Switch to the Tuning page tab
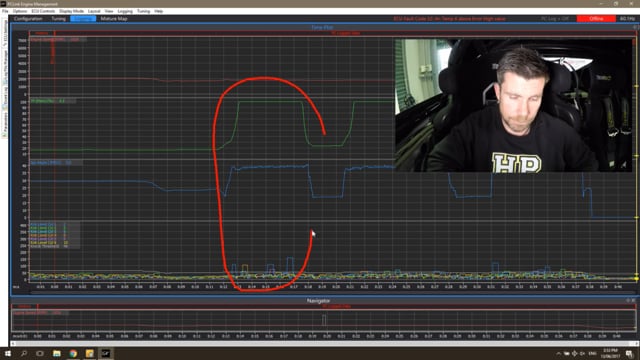This screenshot has width=640, height=360. point(58,19)
